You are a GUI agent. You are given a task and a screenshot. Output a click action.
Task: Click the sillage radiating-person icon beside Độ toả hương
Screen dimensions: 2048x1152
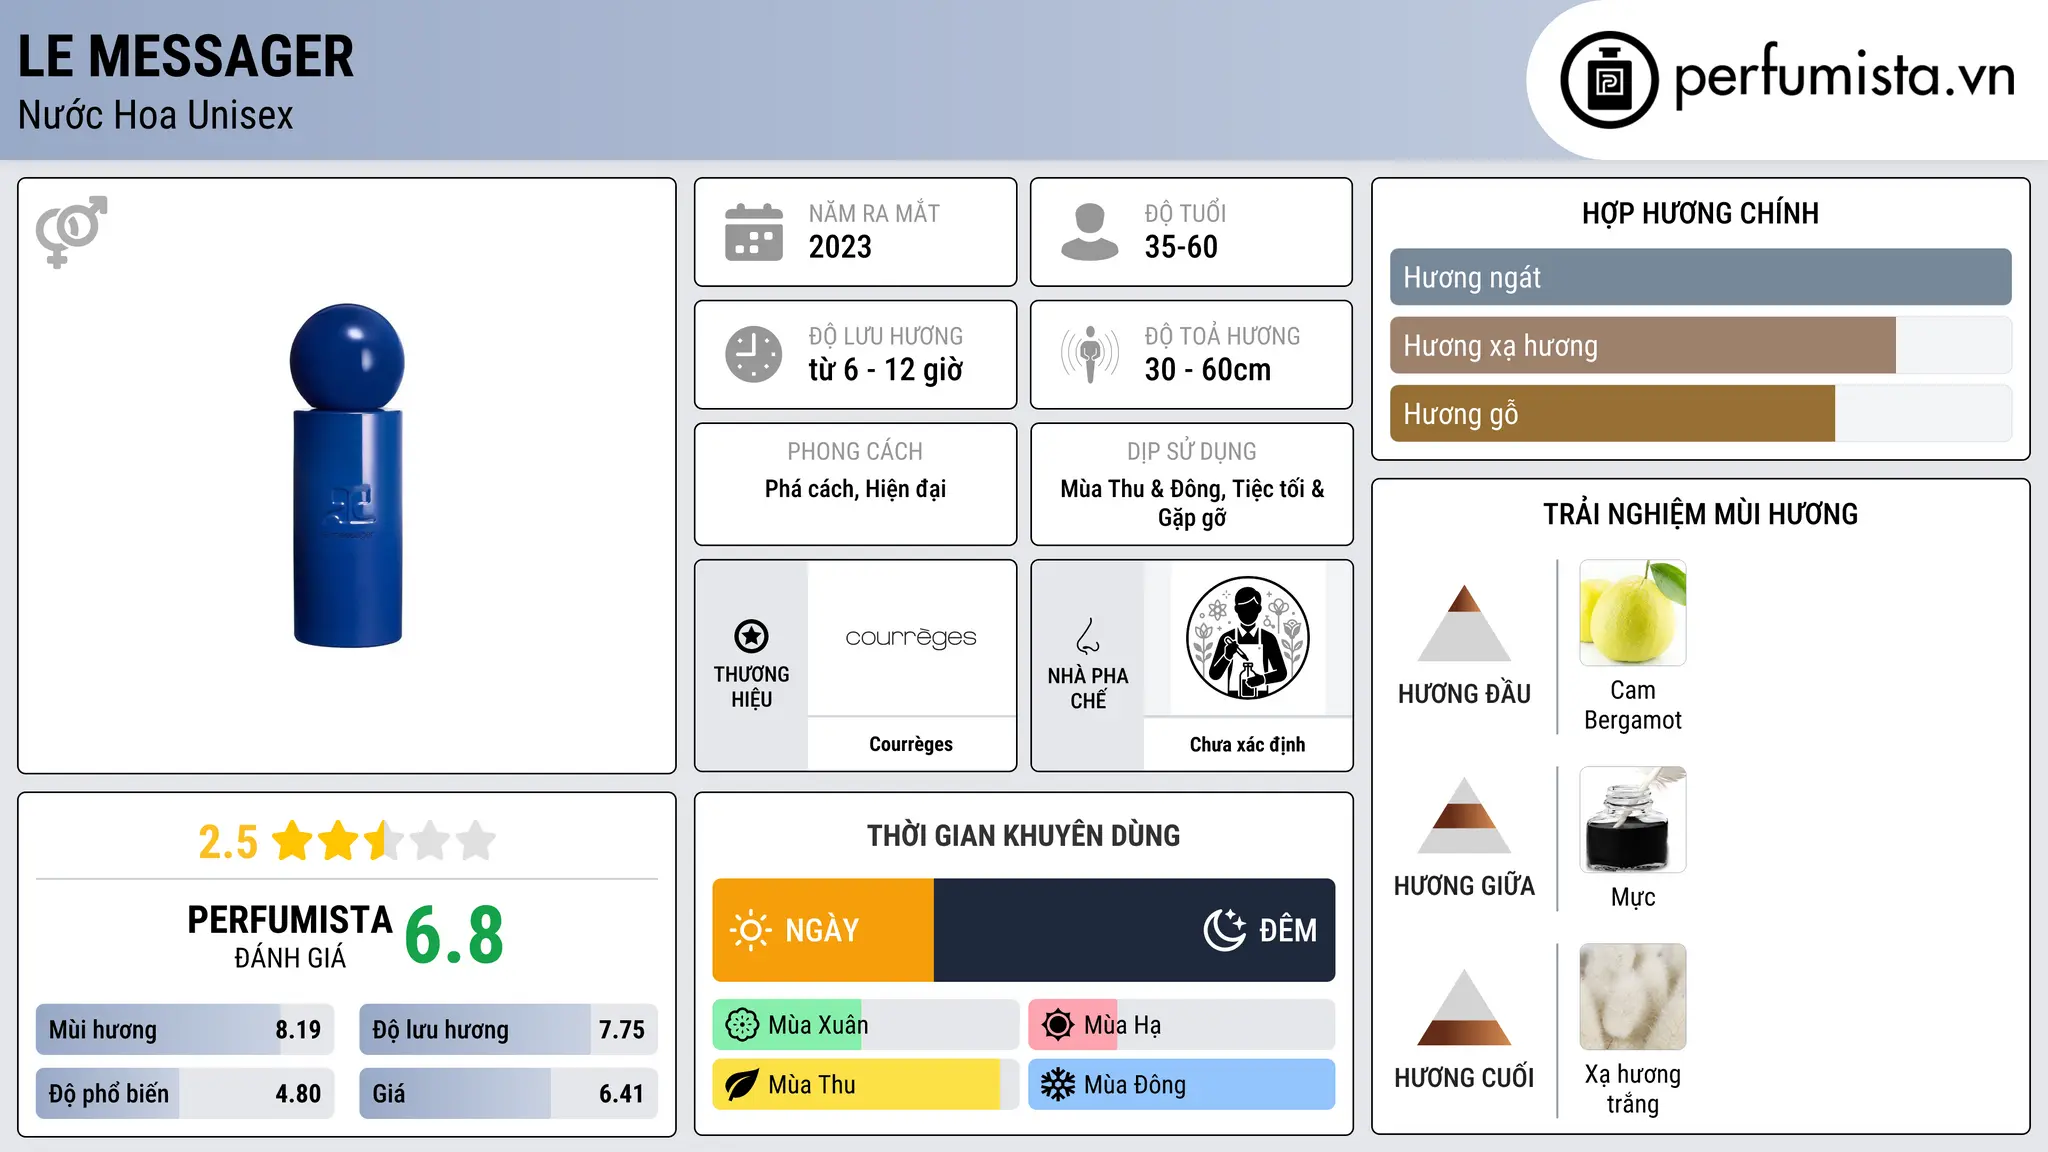(x=1090, y=354)
